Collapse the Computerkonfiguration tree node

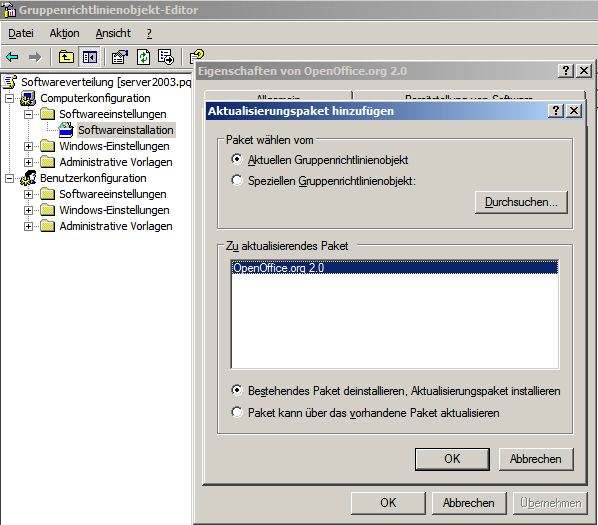coord(9,98)
